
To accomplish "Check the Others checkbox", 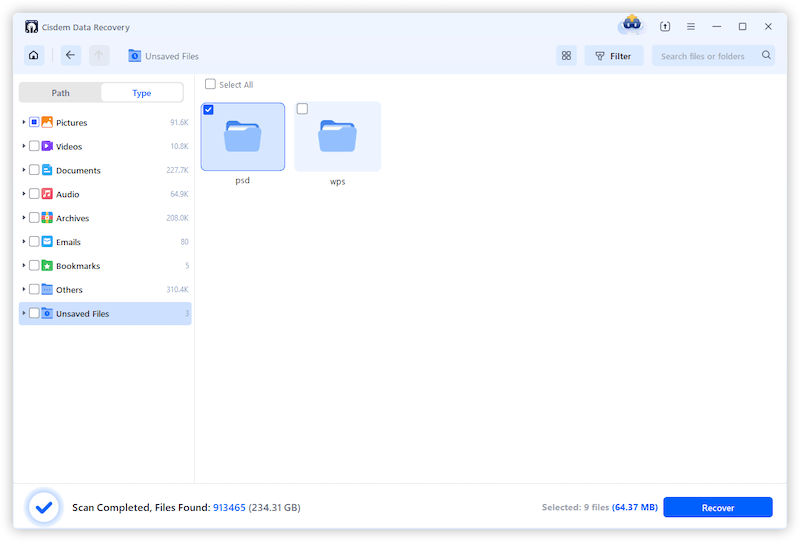I will pos(34,289).
